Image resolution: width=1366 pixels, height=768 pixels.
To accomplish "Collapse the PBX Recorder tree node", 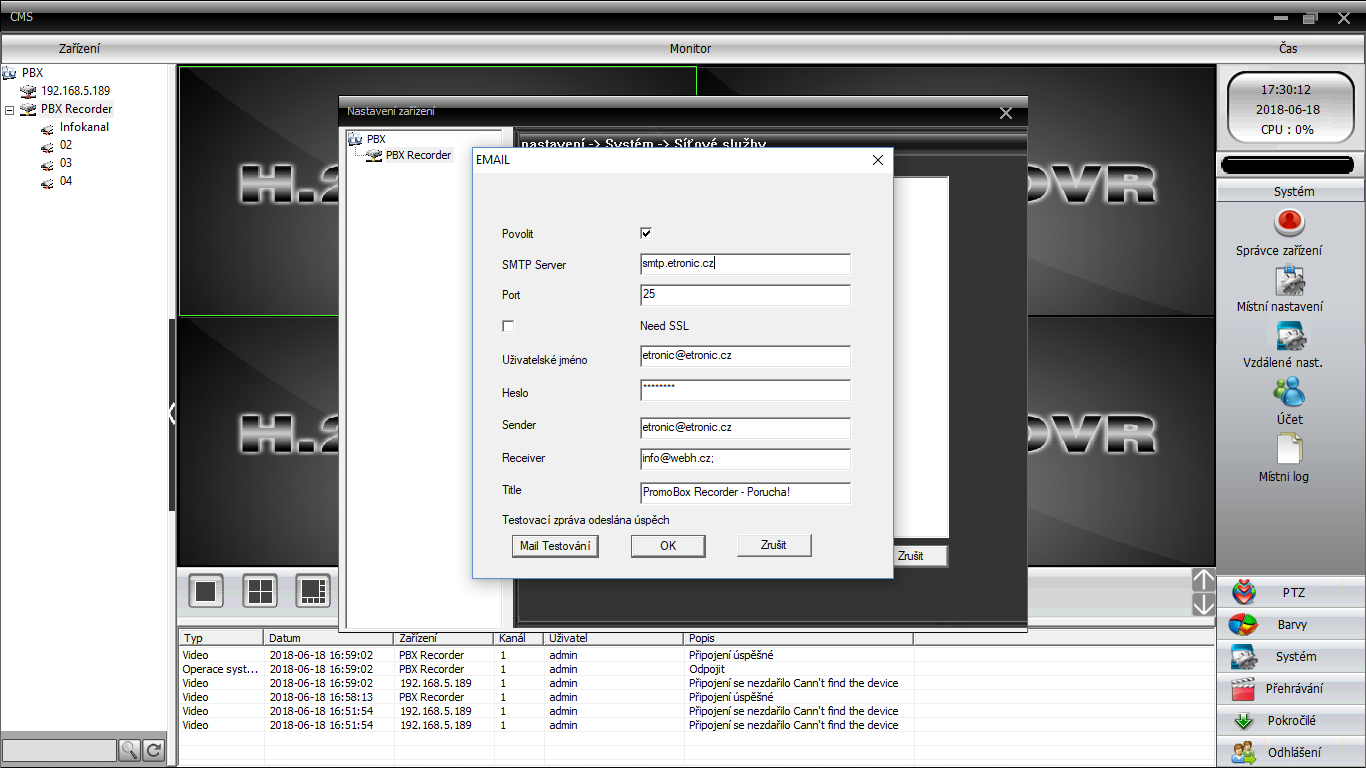I will click(9, 110).
